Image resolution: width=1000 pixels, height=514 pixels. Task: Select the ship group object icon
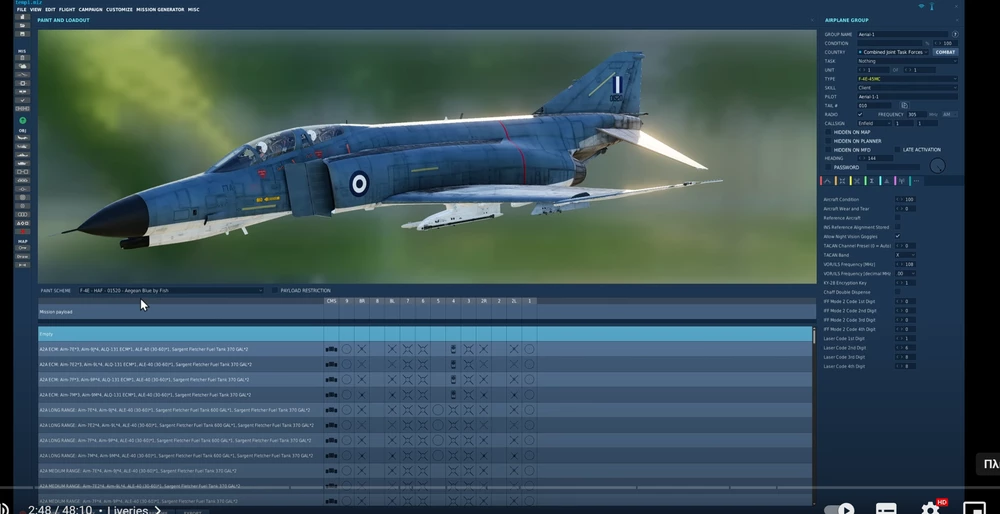(x=22, y=155)
